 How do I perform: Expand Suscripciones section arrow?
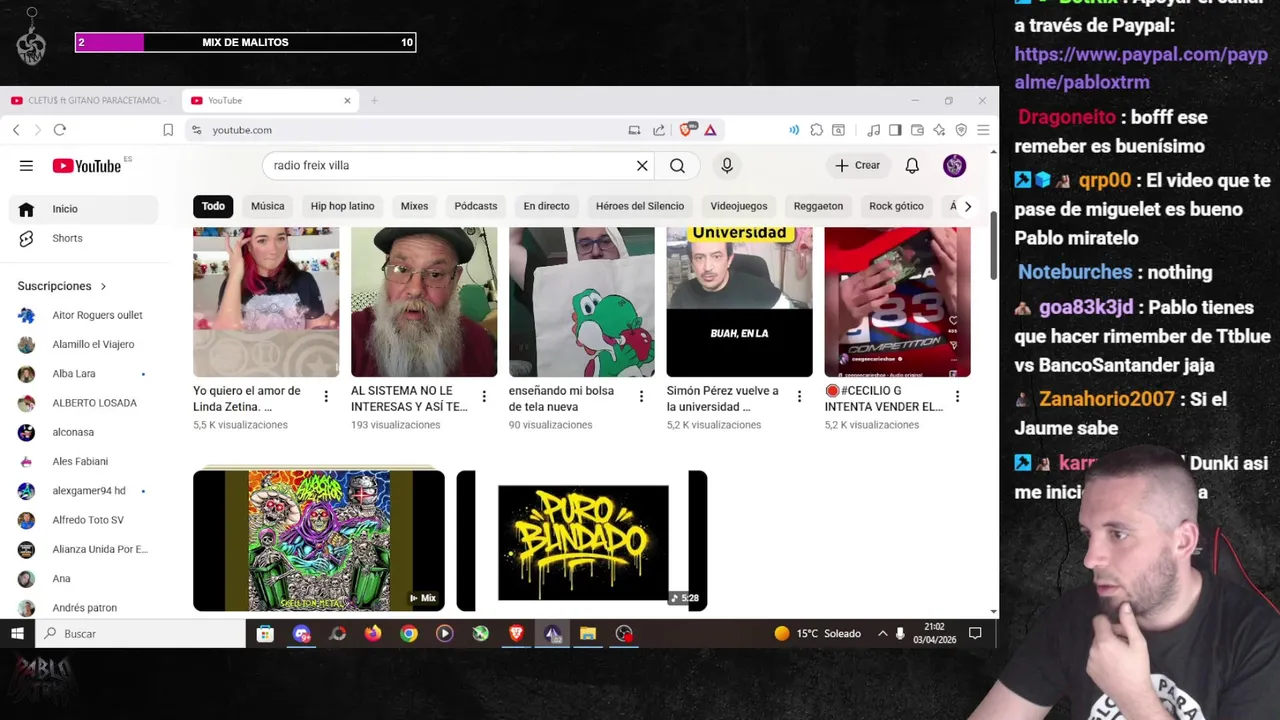pos(103,286)
